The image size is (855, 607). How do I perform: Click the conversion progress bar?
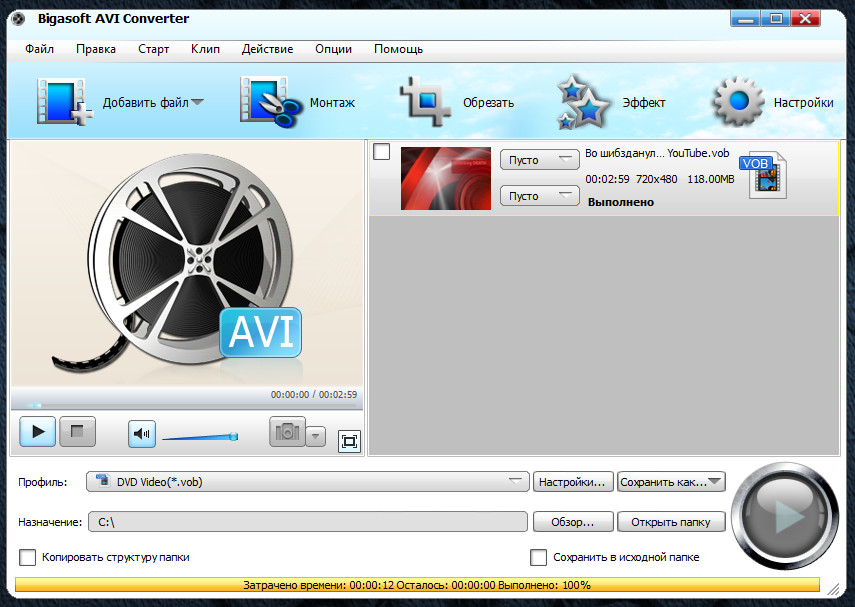coord(417,585)
